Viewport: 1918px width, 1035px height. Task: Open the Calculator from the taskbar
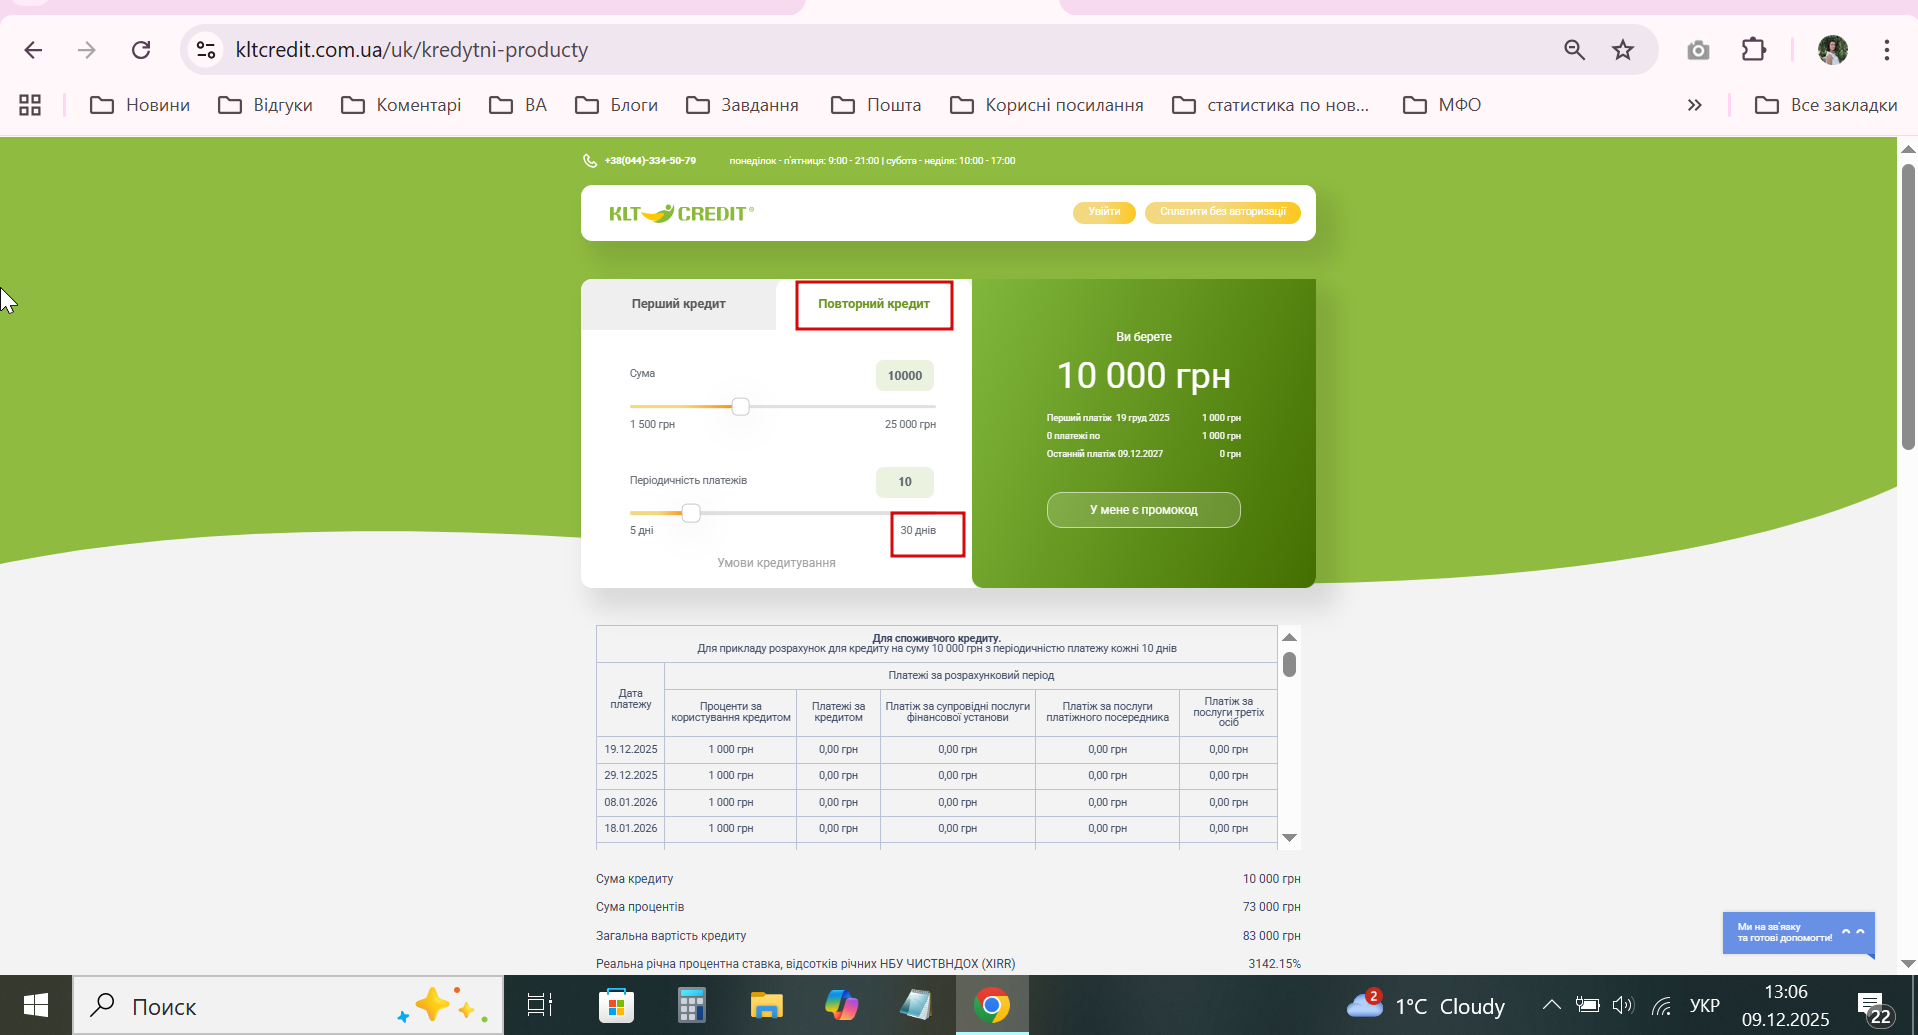click(x=691, y=1005)
